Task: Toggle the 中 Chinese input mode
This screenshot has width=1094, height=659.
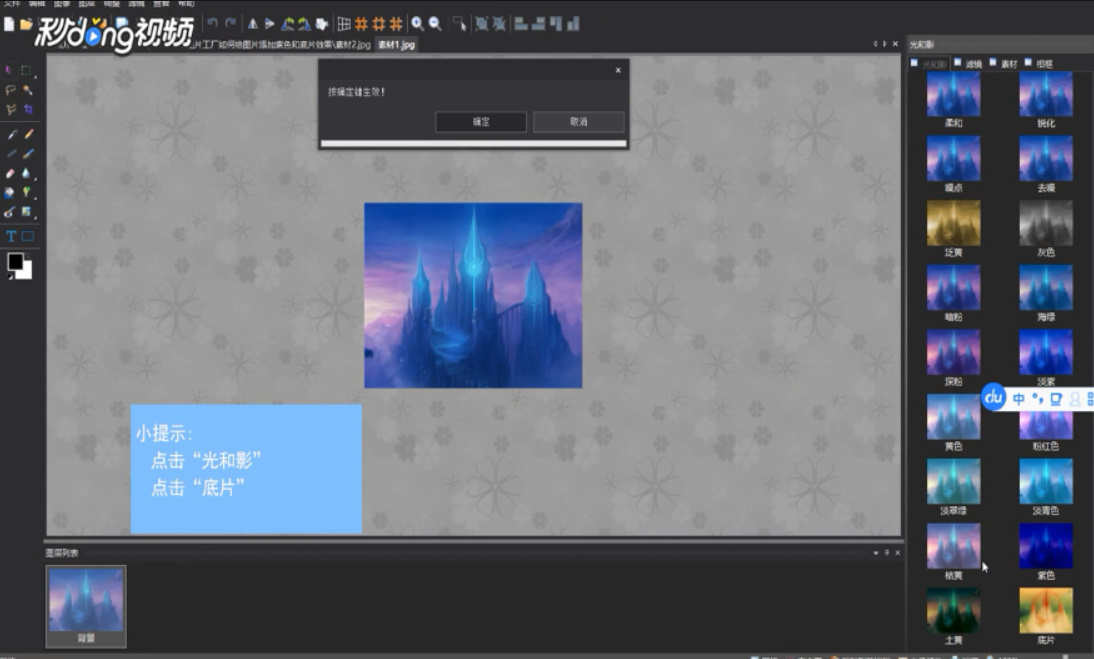Action: click(x=1019, y=399)
